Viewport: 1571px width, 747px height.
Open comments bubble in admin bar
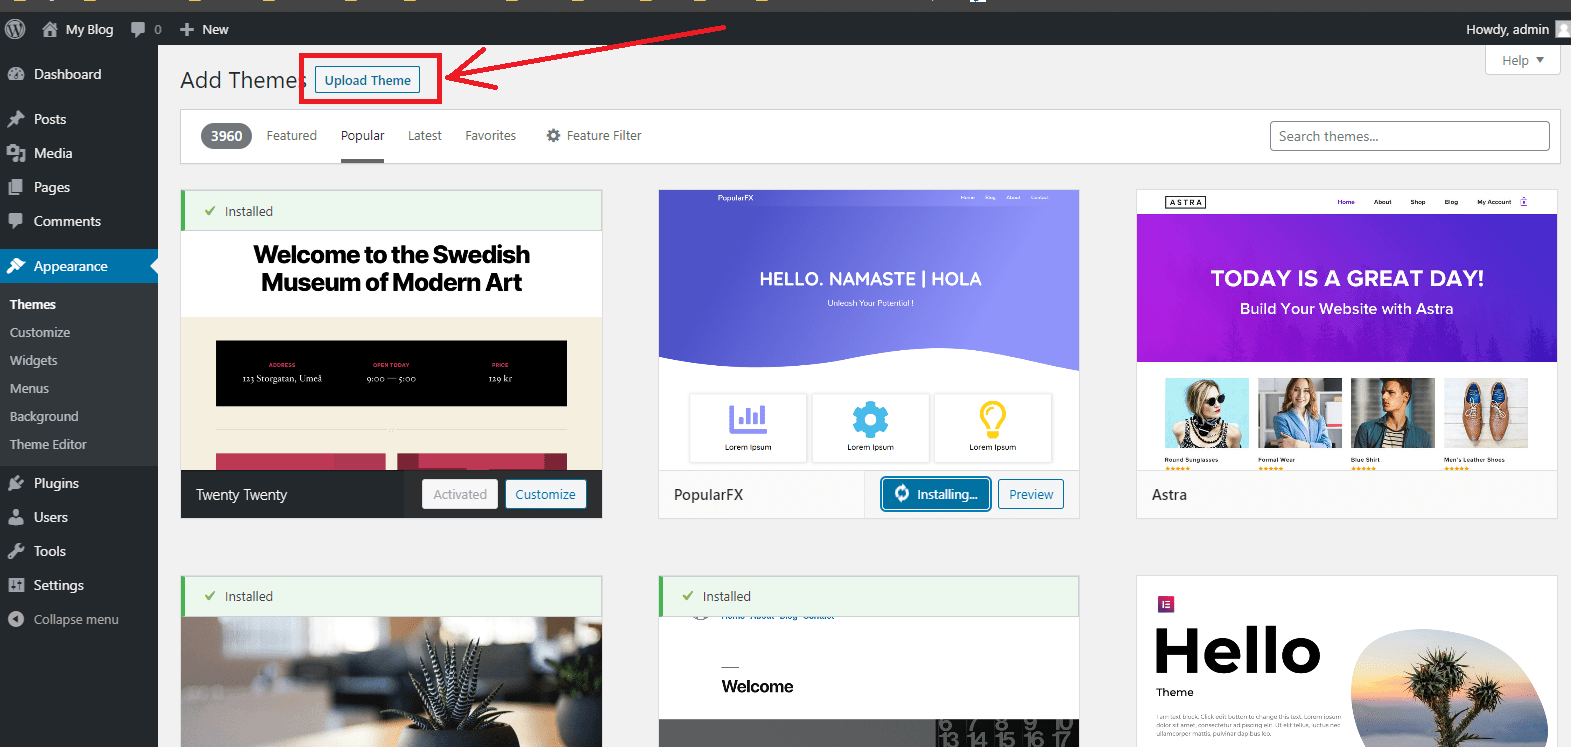[138, 29]
